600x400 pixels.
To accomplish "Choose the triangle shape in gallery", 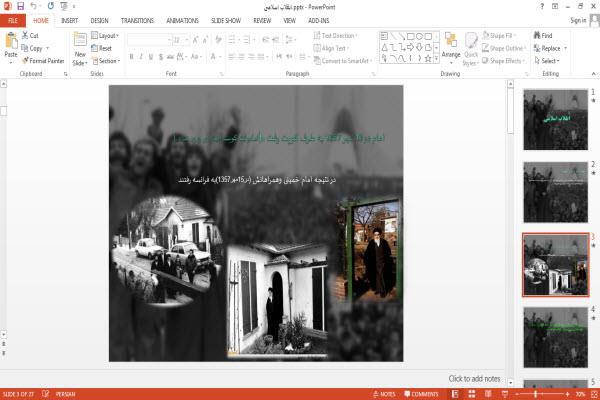I will [384, 47].
